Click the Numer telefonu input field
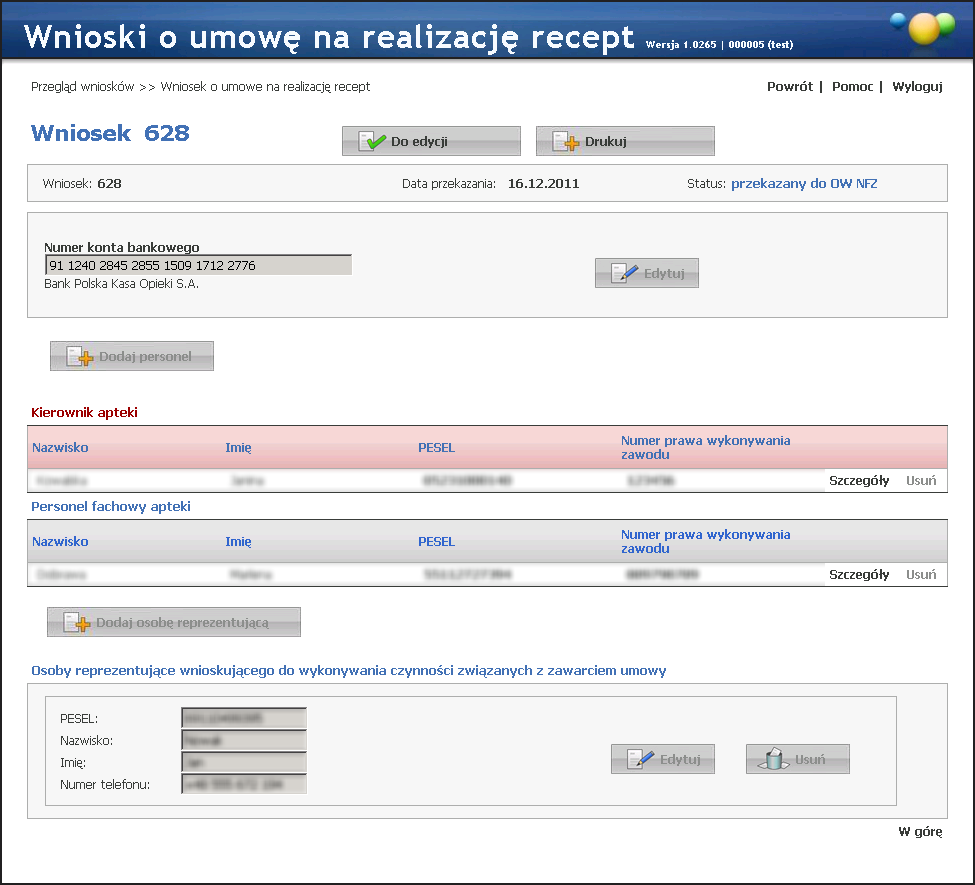The width and height of the screenshot is (975, 885). coord(243,785)
